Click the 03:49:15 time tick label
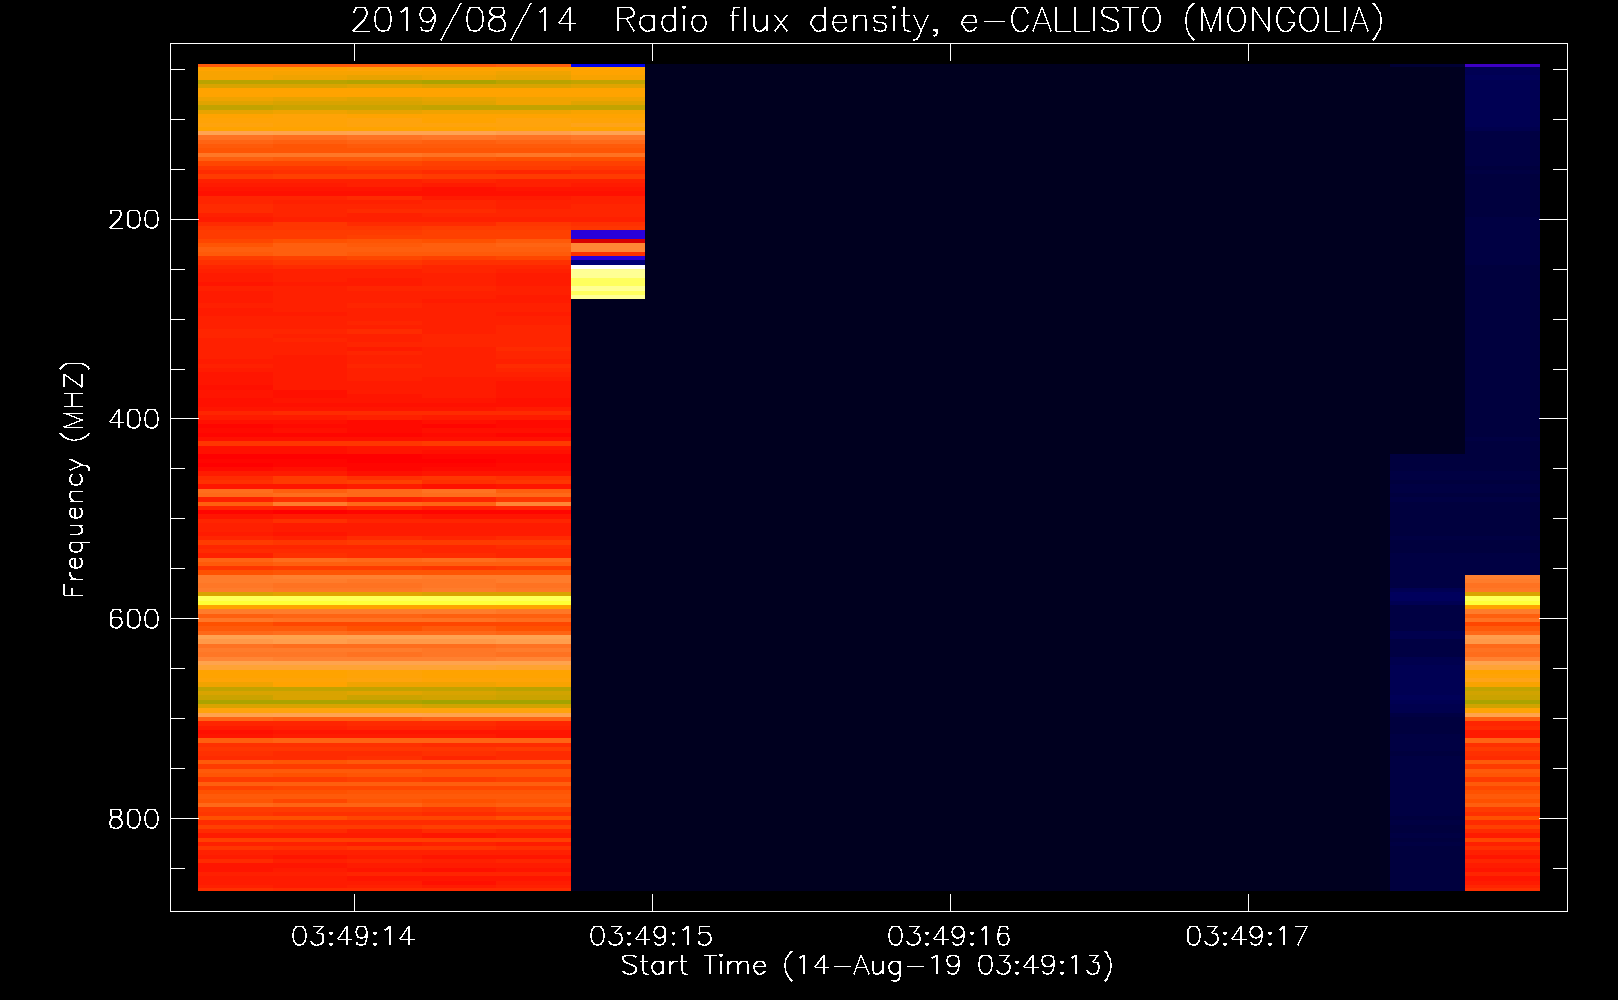1618x1000 pixels. 651,937
